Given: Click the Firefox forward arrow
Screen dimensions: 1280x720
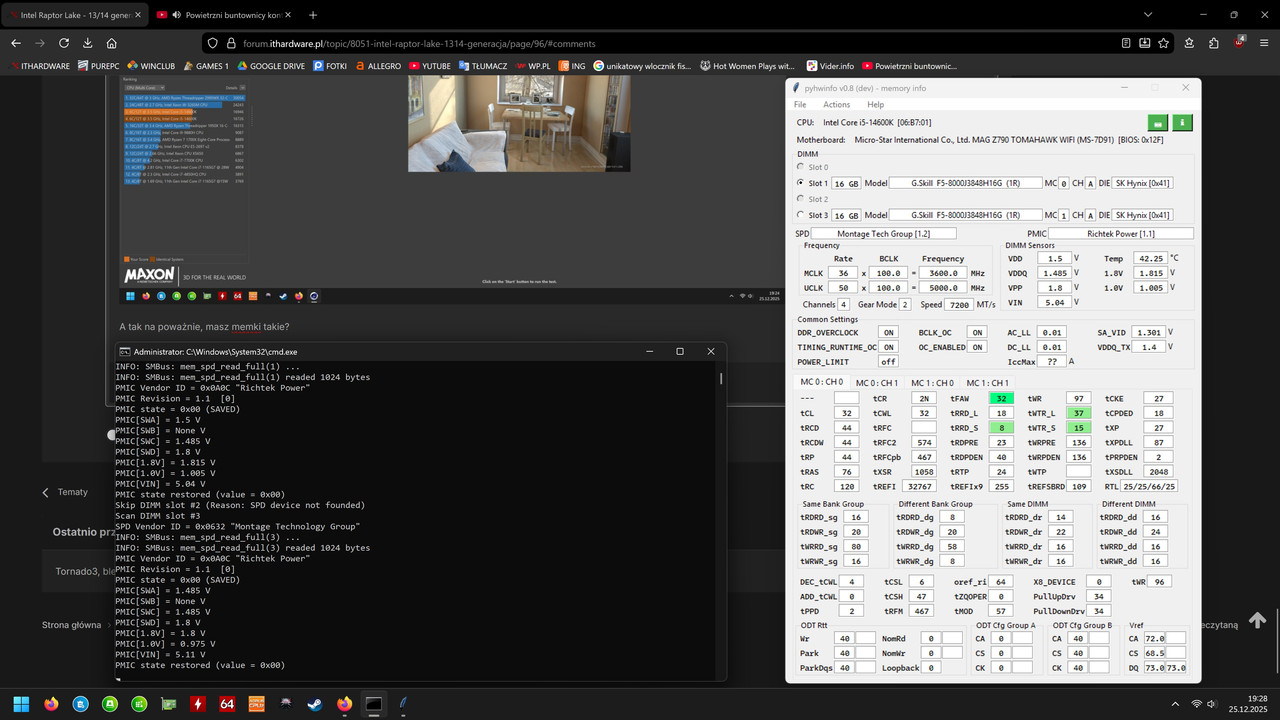Looking at the screenshot, I should 40,43.
